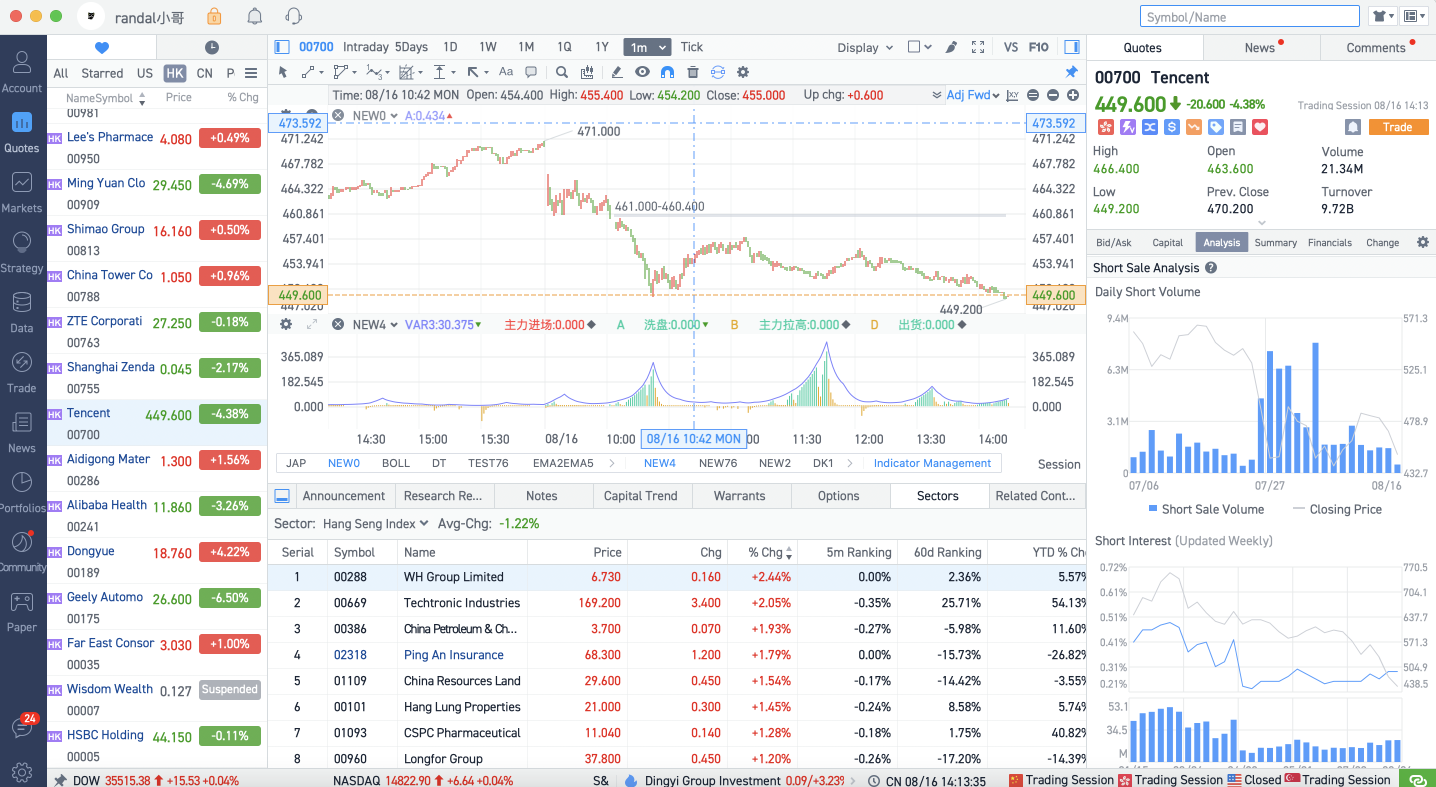Image resolution: width=1436 pixels, height=787 pixels.
Task: Click the paintbrush theme icon
Action: point(951,47)
